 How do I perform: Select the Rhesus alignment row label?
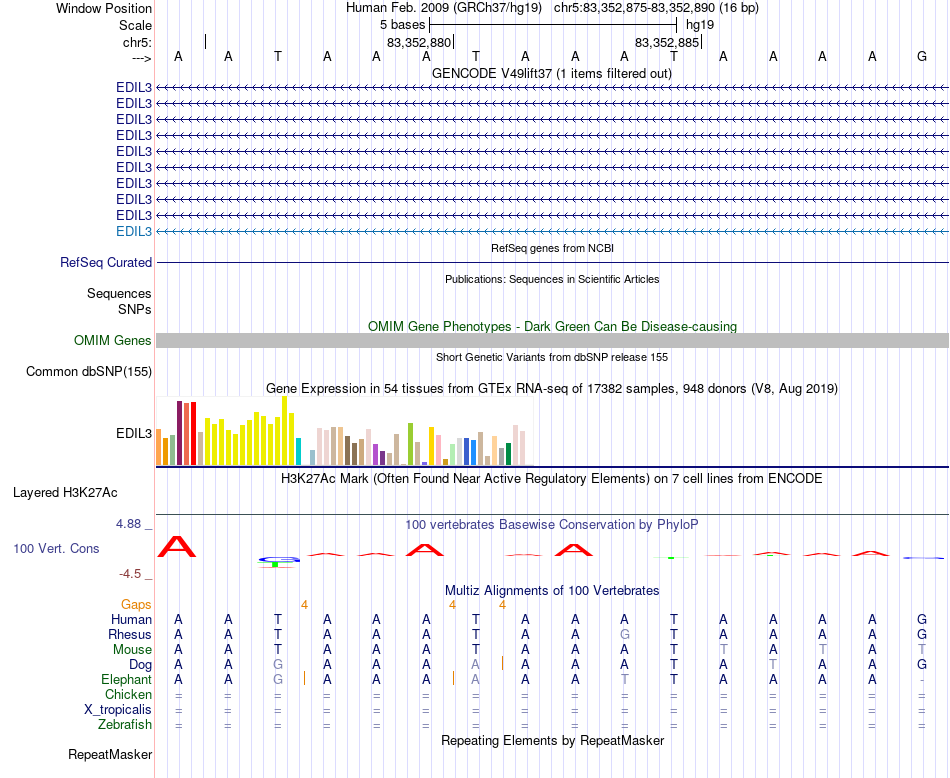click(x=130, y=634)
